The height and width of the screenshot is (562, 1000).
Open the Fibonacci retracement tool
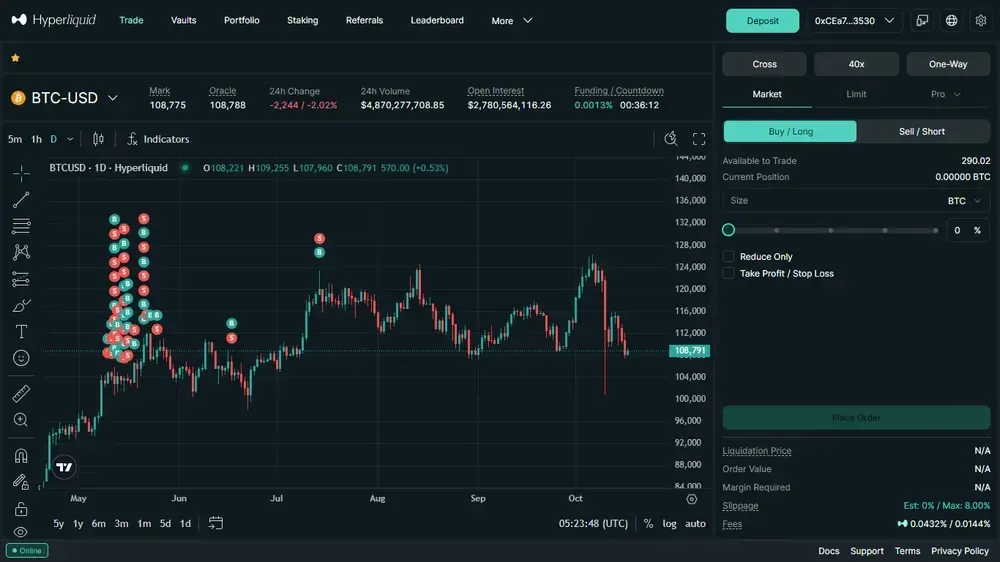click(21, 226)
